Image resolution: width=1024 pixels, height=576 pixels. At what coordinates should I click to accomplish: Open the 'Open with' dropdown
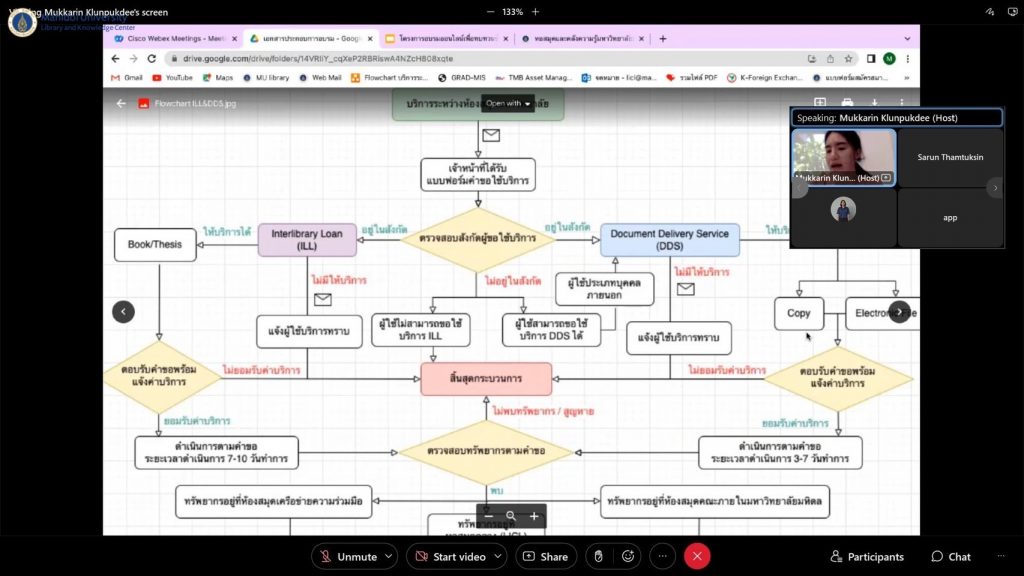(x=509, y=103)
